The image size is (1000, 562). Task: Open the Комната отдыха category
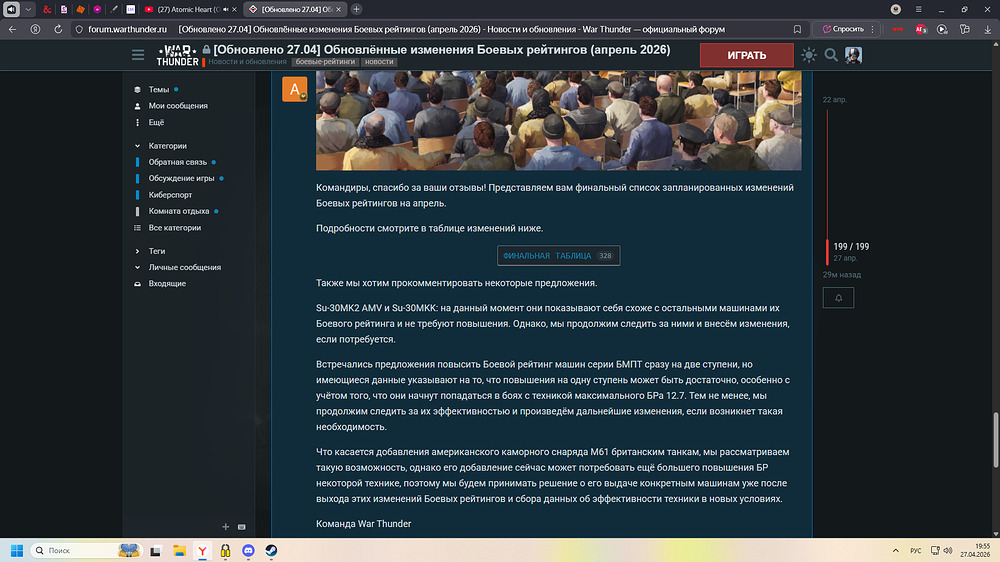click(x=179, y=211)
